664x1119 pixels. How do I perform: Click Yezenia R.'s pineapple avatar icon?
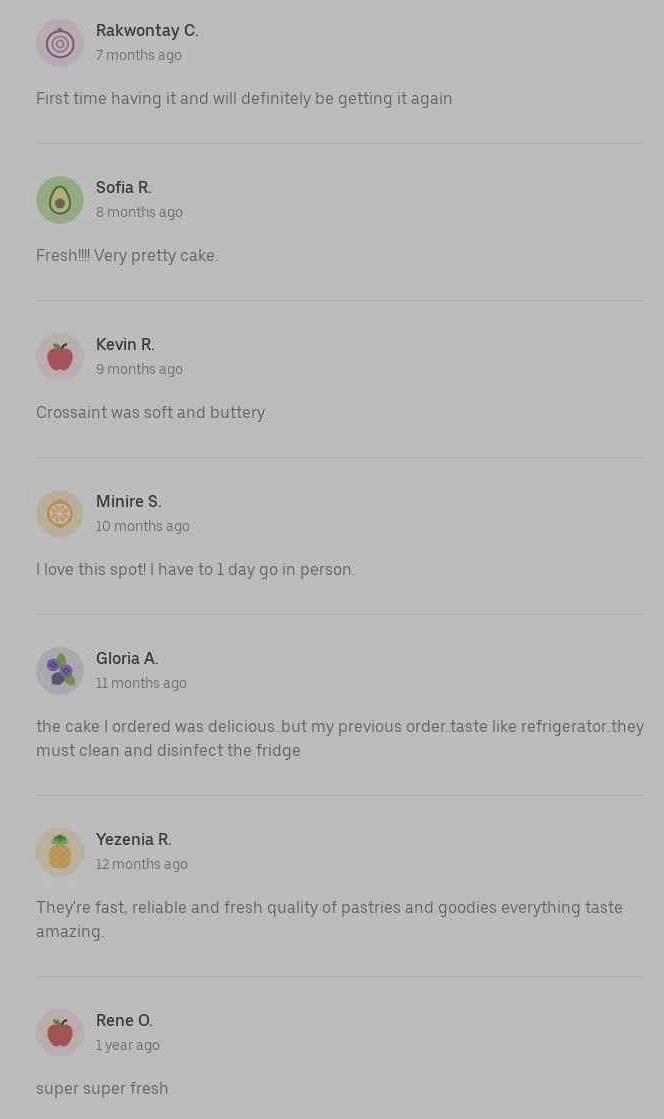coord(60,852)
